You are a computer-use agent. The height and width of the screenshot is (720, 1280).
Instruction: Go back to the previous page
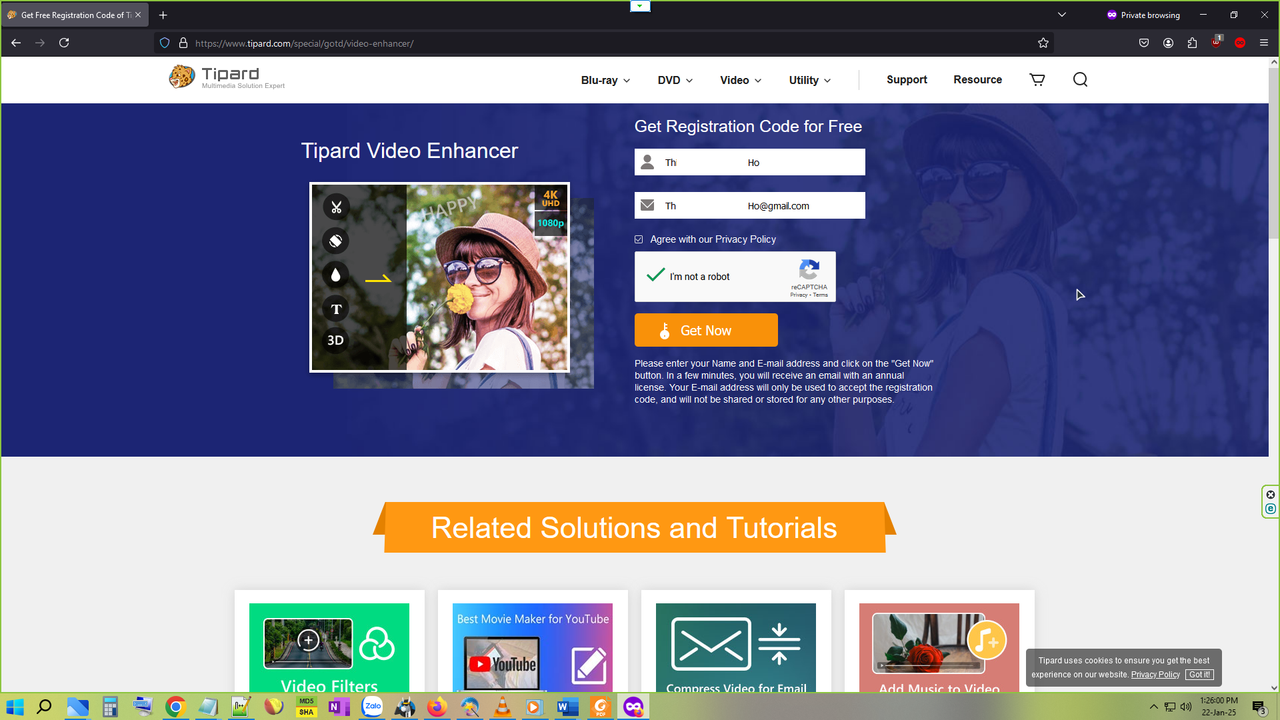16,43
